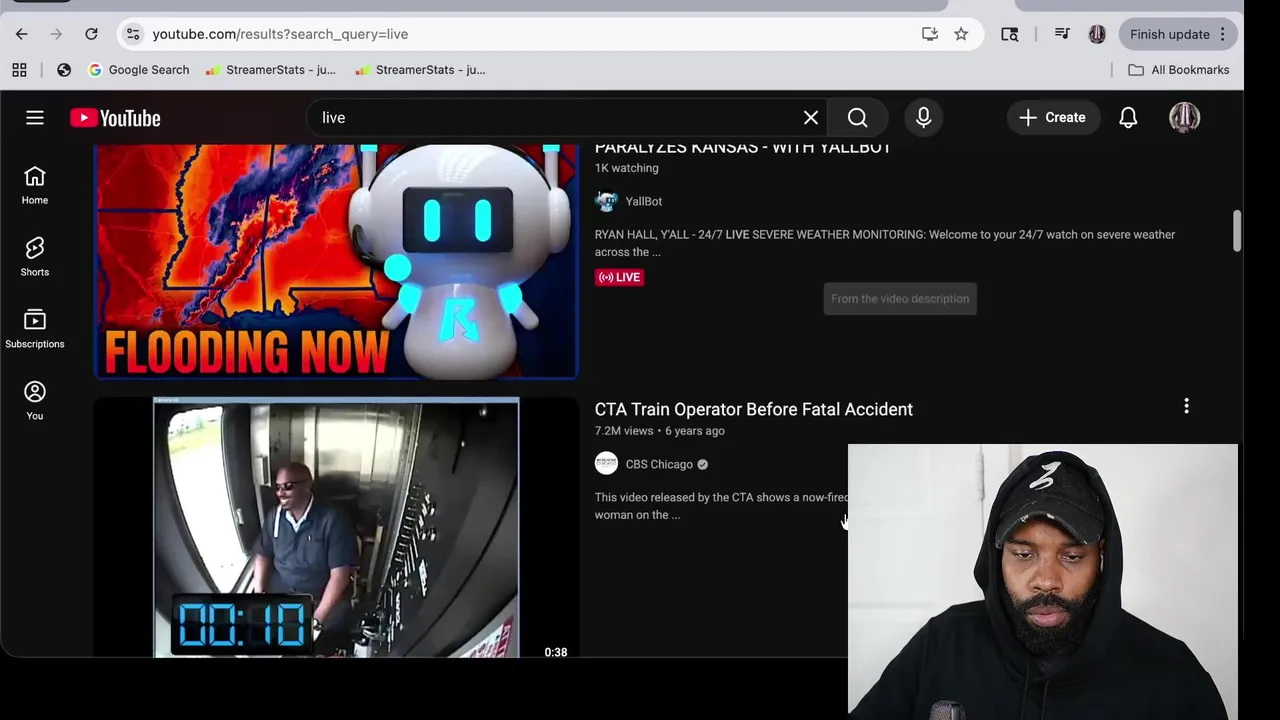This screenshot has height=720, width=1280.
Task: Go back with browser back arrow
Action: 21,34
